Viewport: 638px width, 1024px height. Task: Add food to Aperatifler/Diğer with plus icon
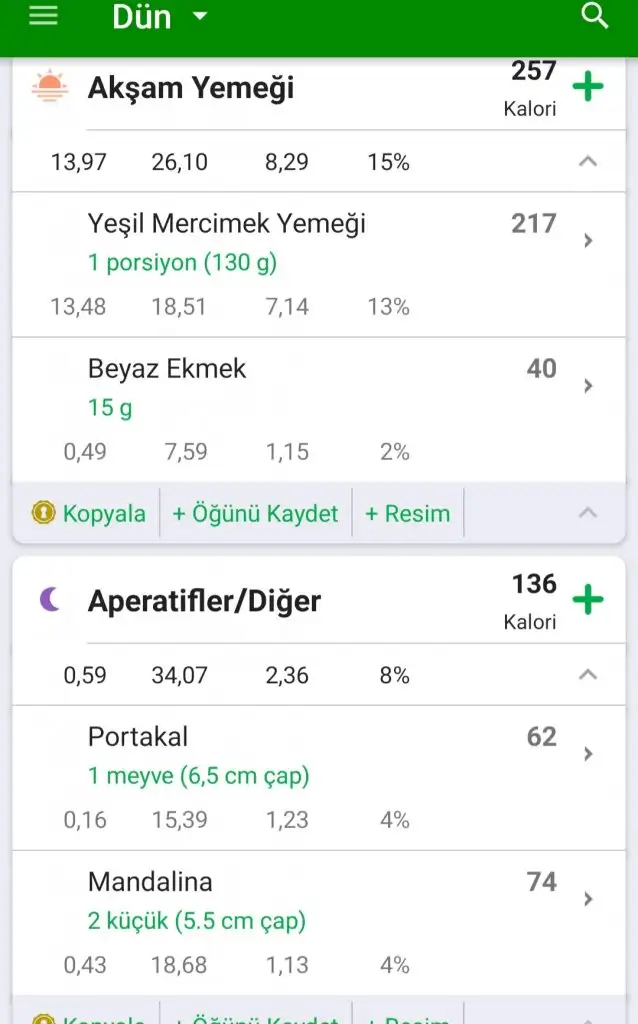[x=588, y=600]
